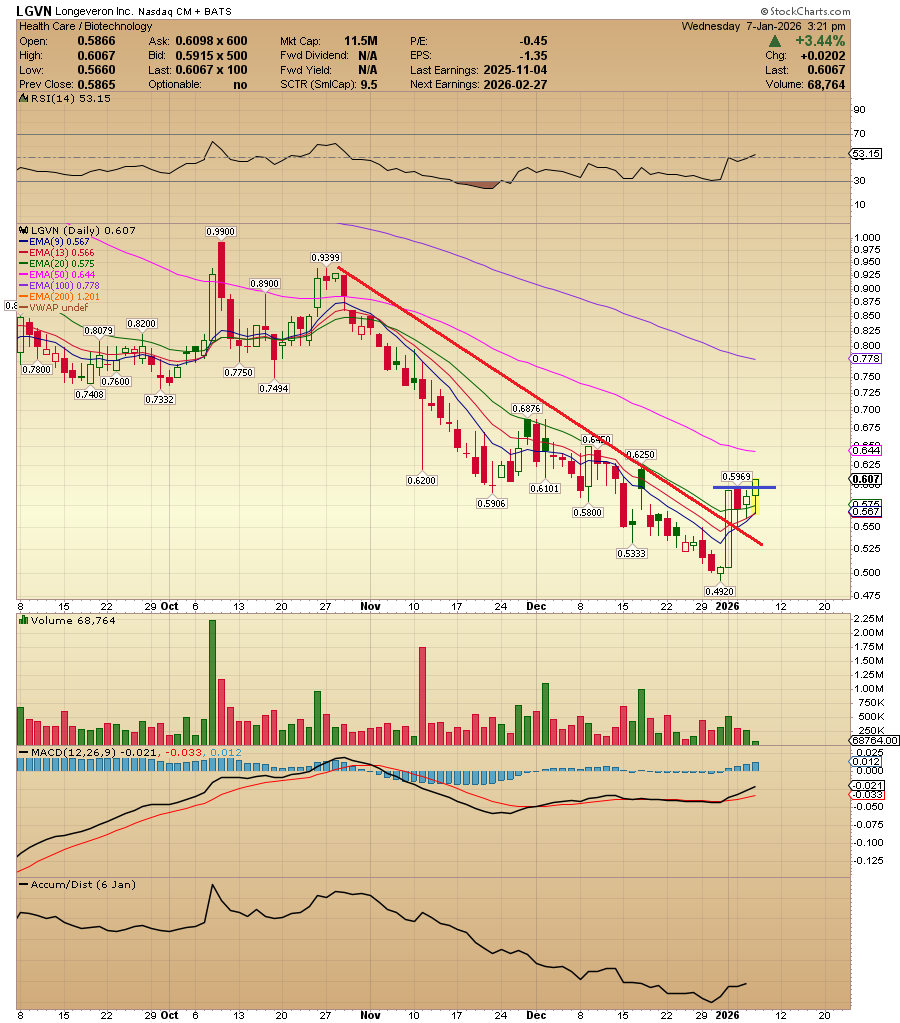Click the EMA(13) 0.566 legend entry
This screenshot has height=1023, width=900.
[x=61, y=253]
